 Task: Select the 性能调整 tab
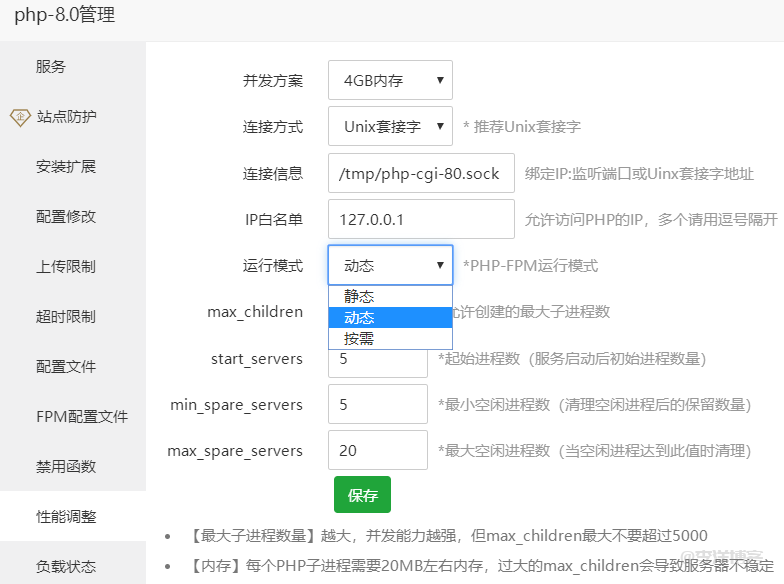point(66,517)
